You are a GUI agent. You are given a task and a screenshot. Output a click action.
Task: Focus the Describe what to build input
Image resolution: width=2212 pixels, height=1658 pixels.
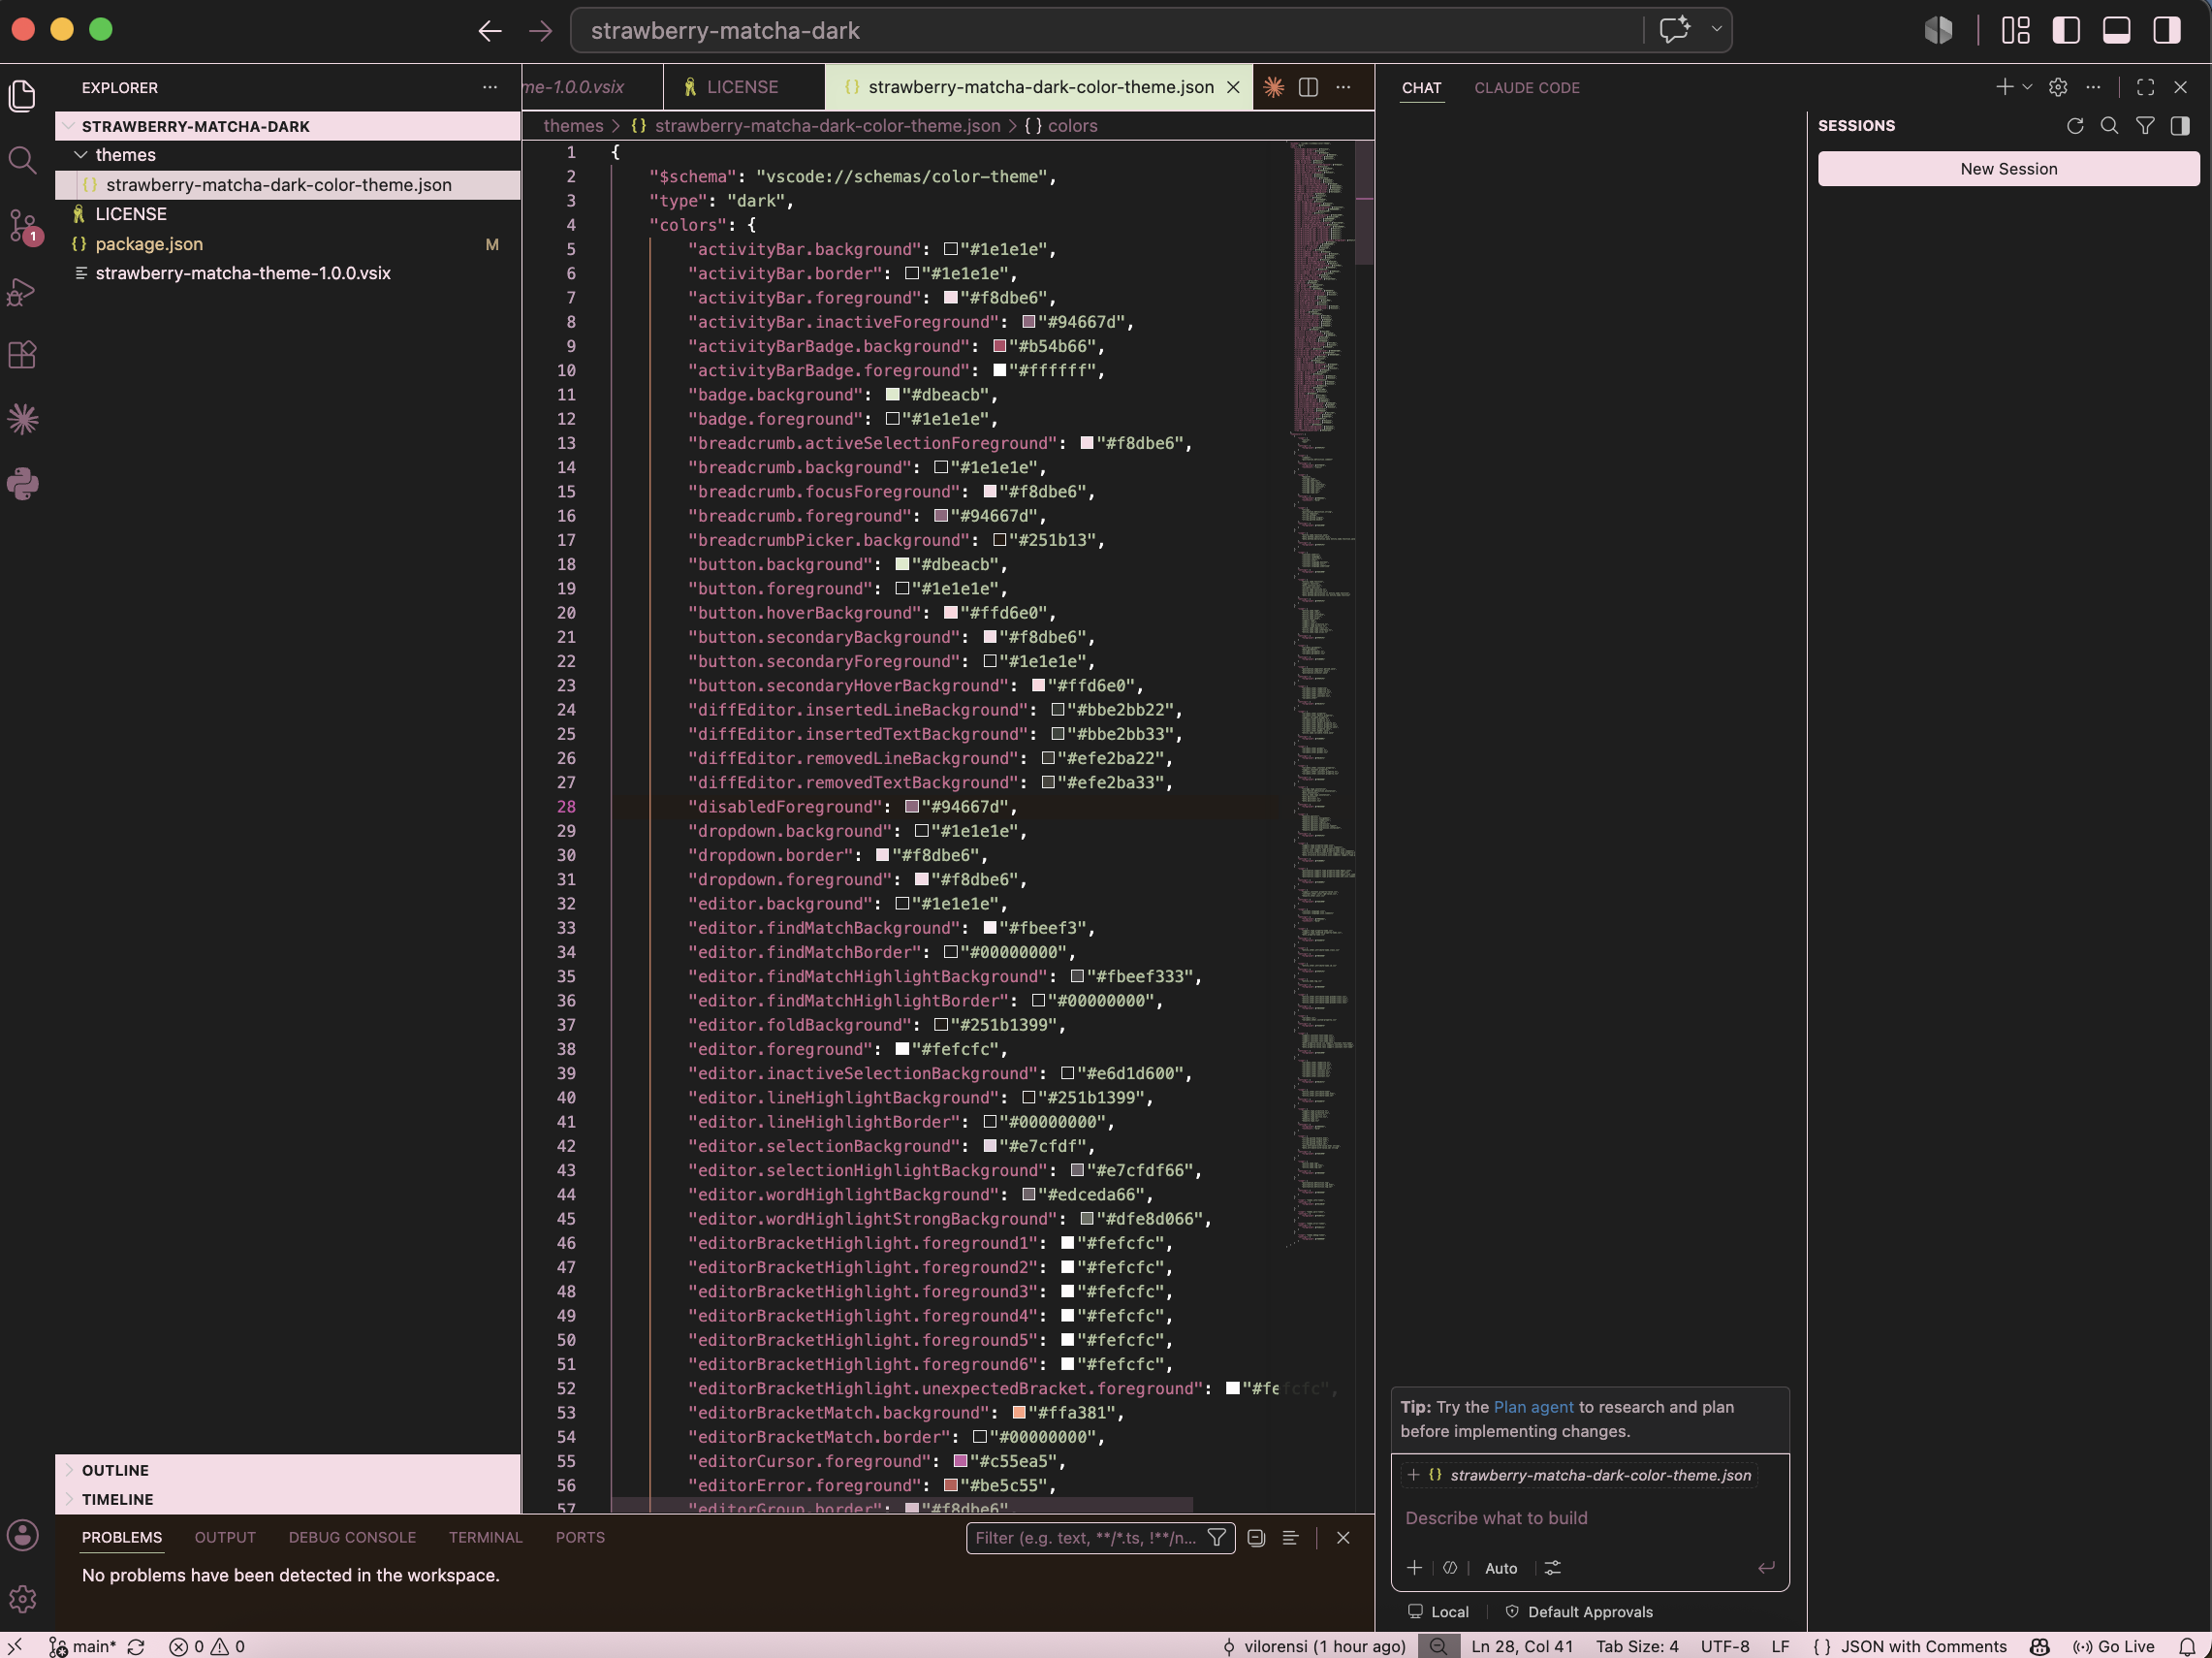1589,1518
